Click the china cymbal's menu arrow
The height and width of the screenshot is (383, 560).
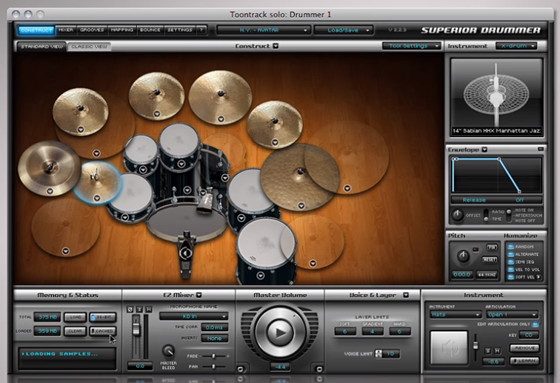[50, 191]
